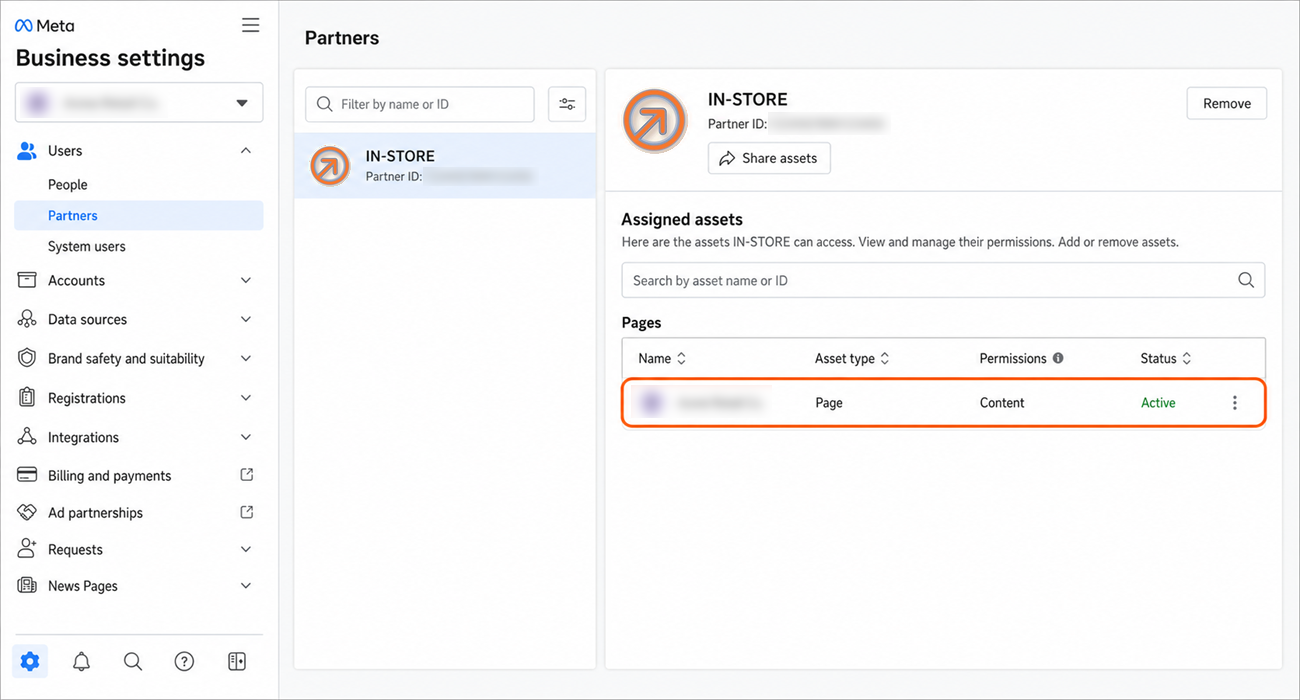The height and width of the screenshot is (700, 1300).
Task: Click the Requests person-plus icon
Action: [27, 548]
